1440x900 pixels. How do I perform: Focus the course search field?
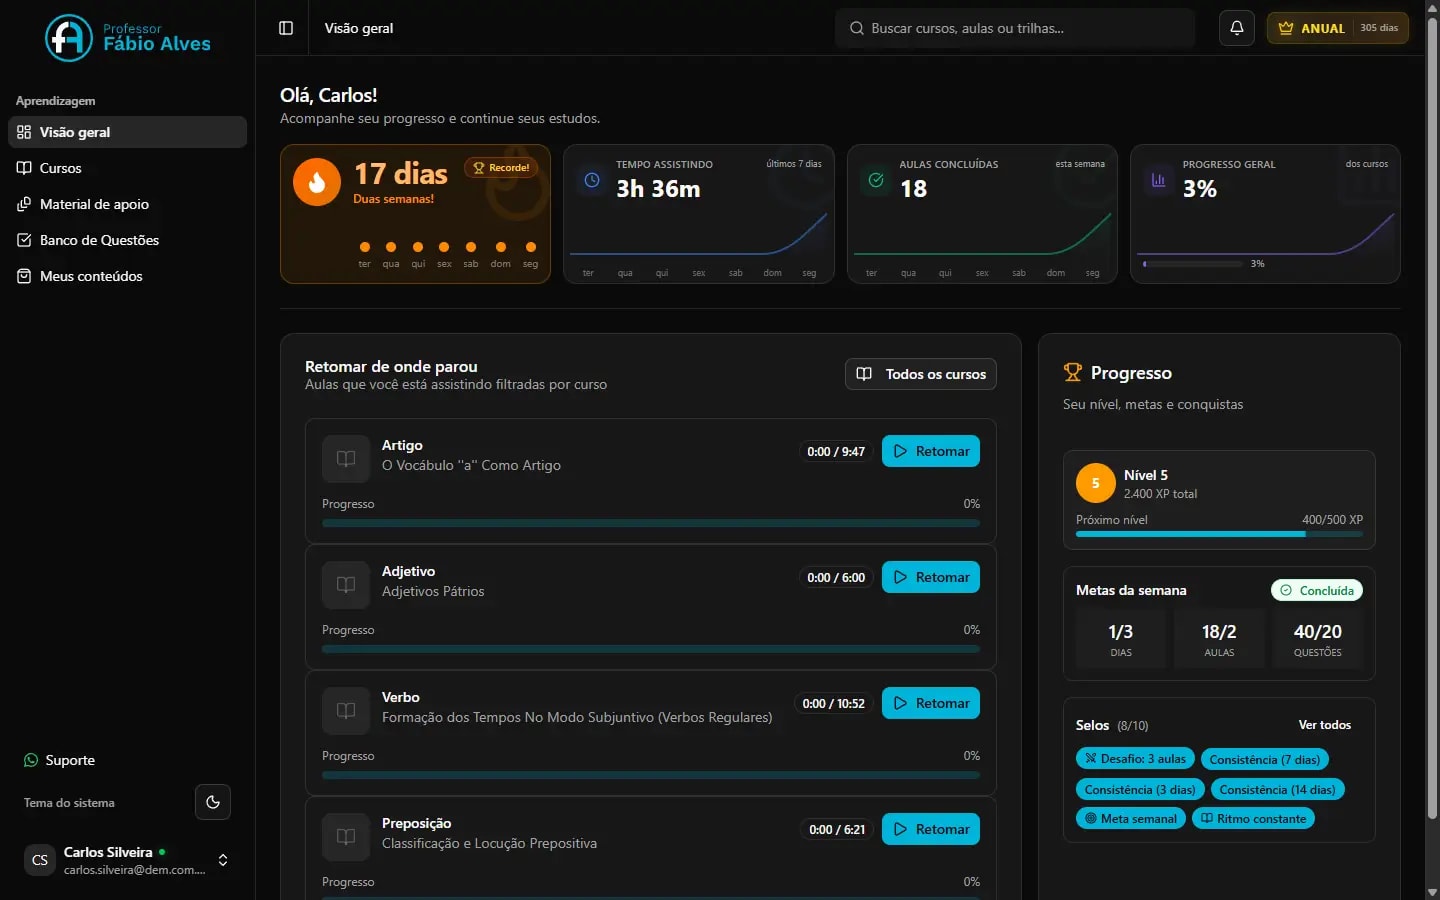tap(1015, 28)
